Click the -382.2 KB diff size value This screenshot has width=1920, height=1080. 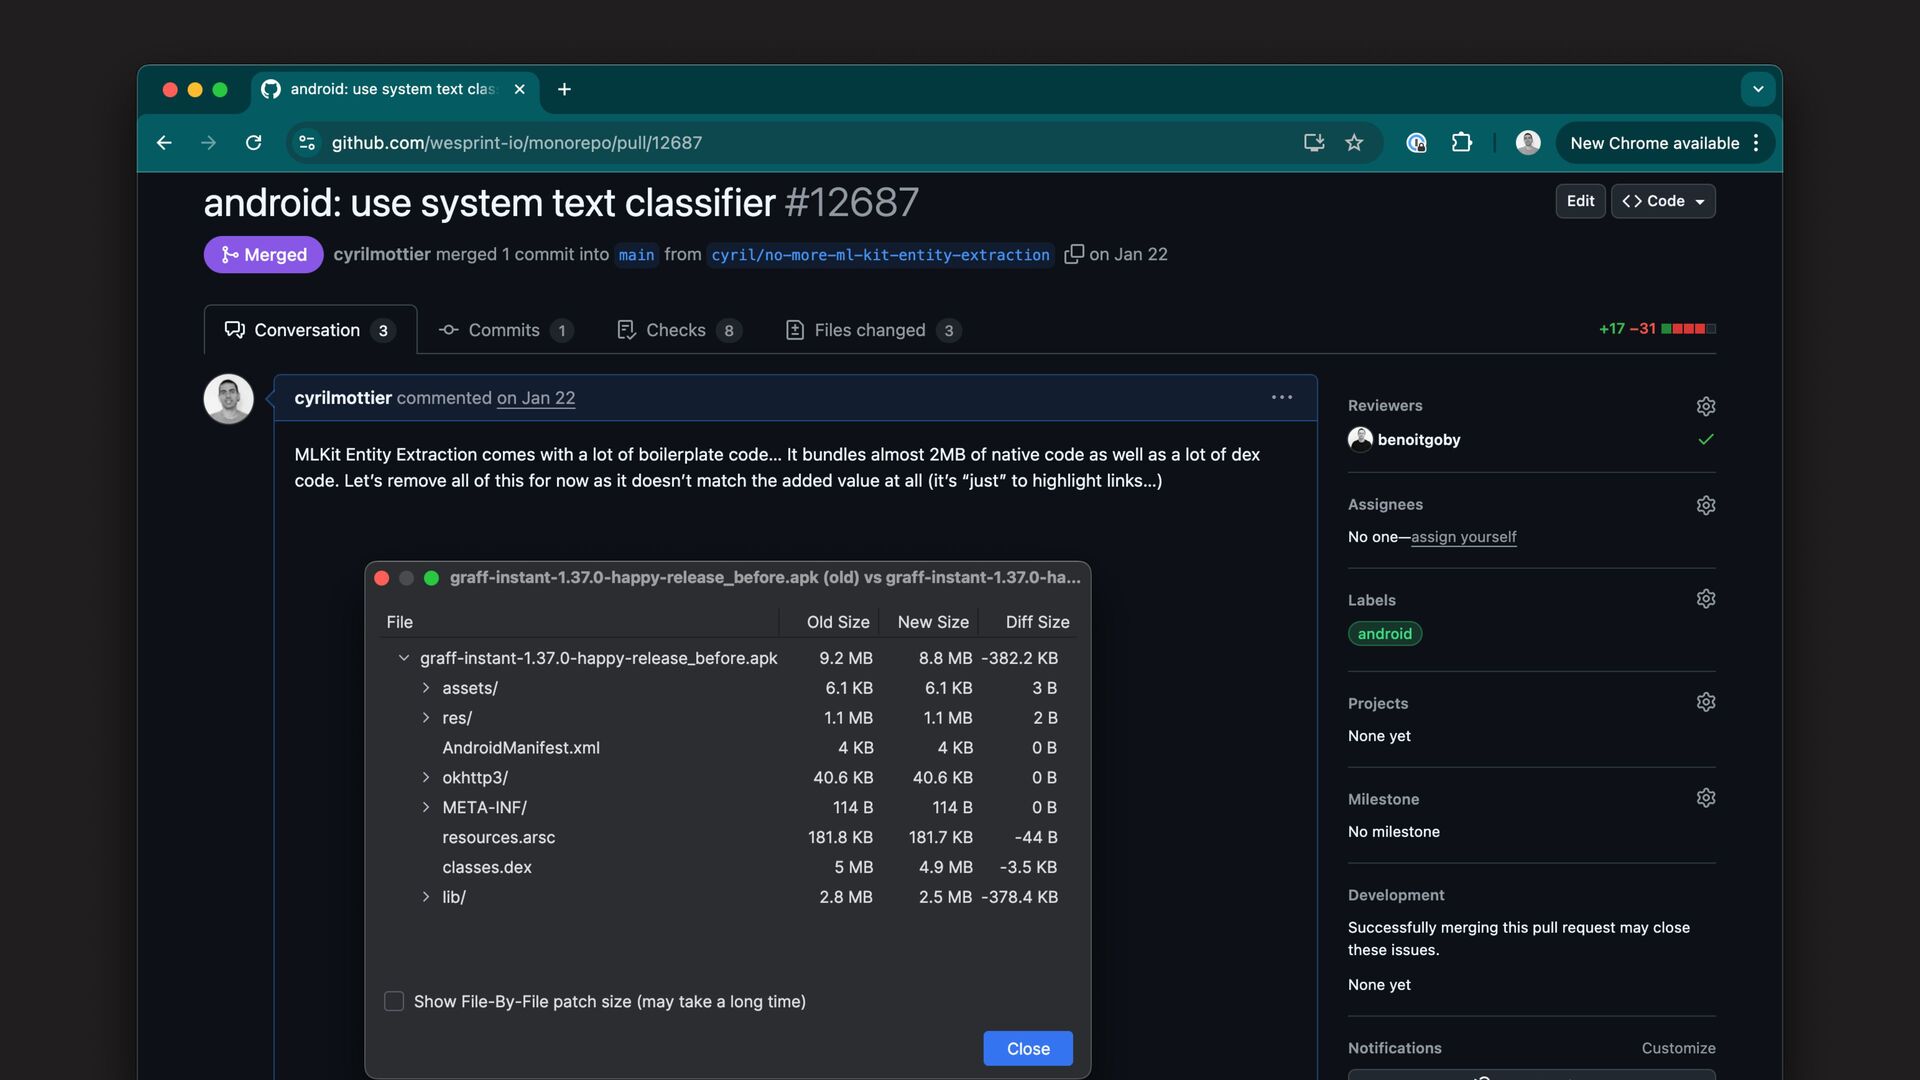click(x=1019, y=658)
